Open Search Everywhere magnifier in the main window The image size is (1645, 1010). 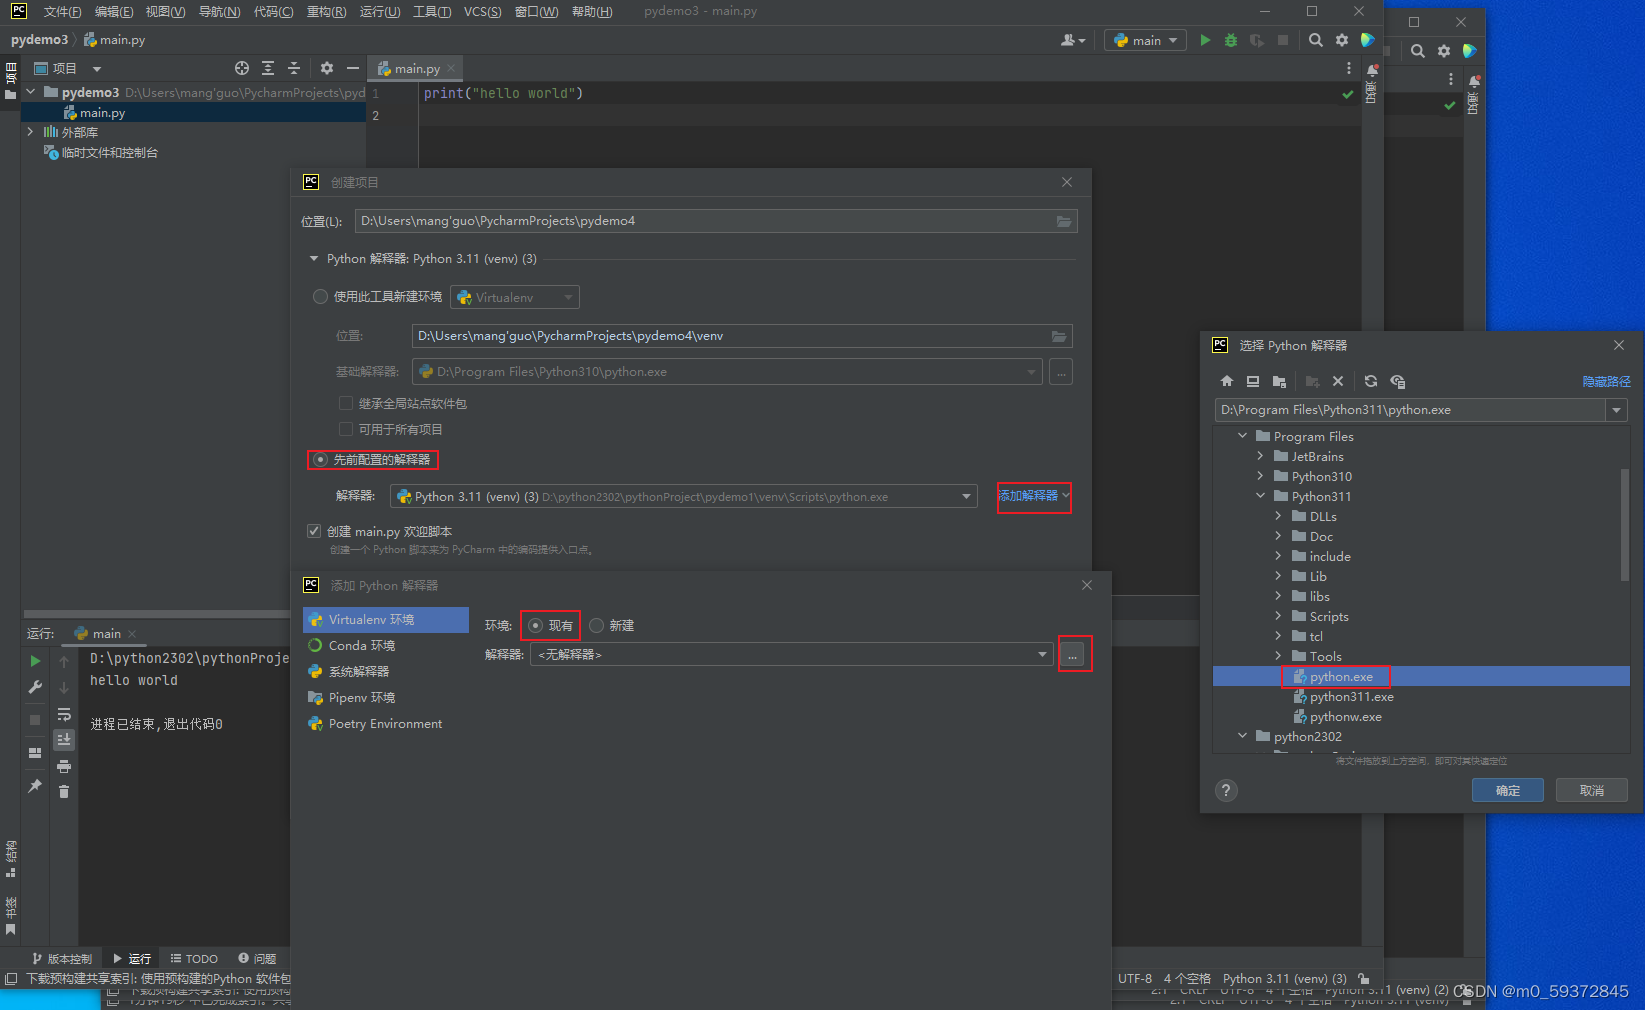(1316, 40)
